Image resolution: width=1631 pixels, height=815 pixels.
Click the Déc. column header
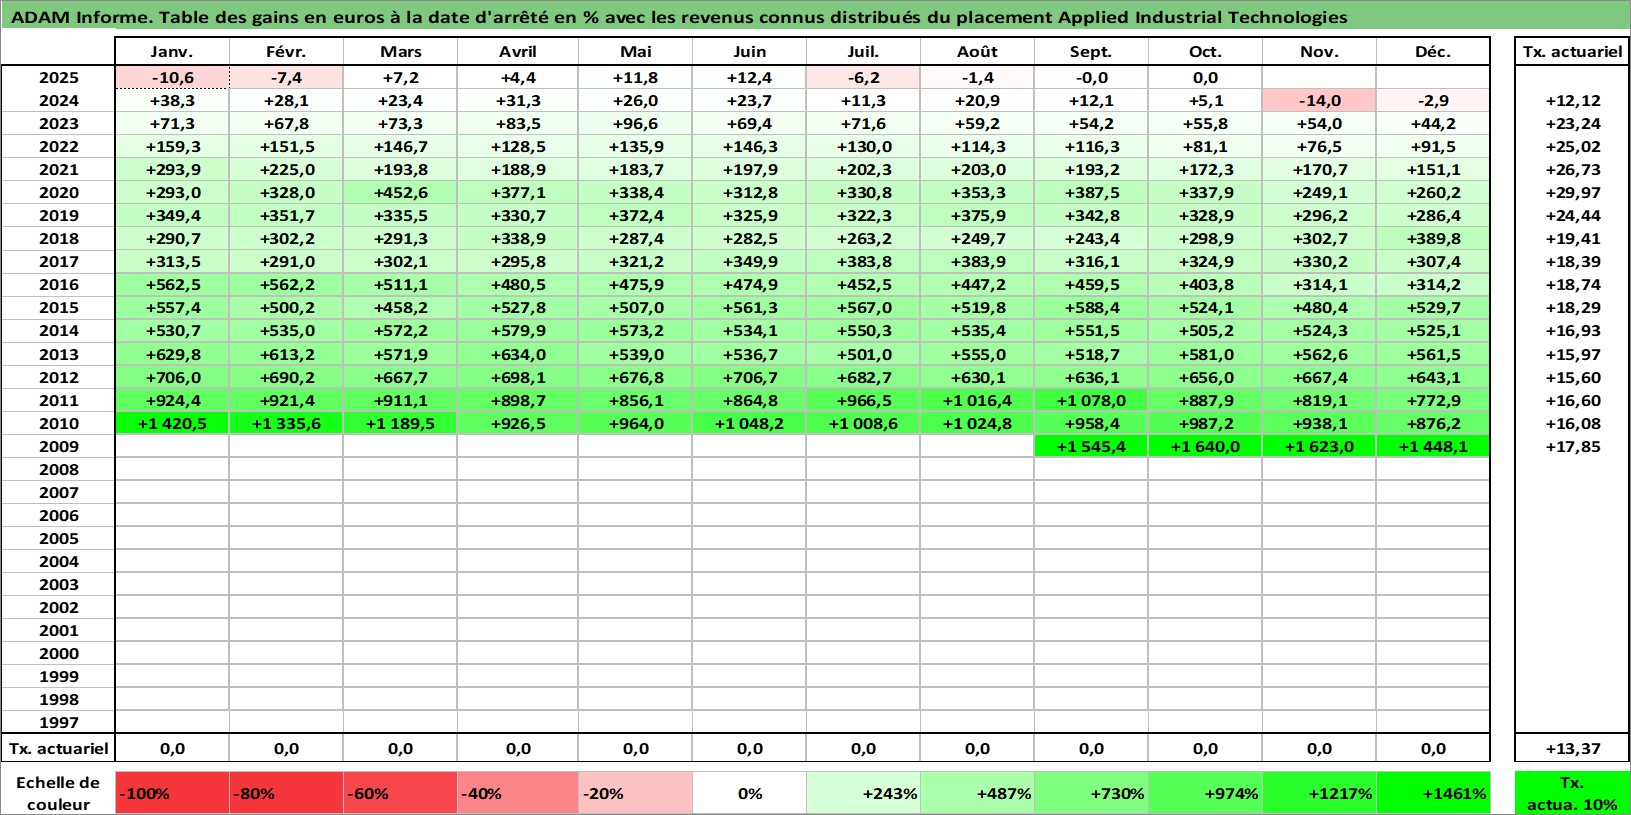(1433, 52)
